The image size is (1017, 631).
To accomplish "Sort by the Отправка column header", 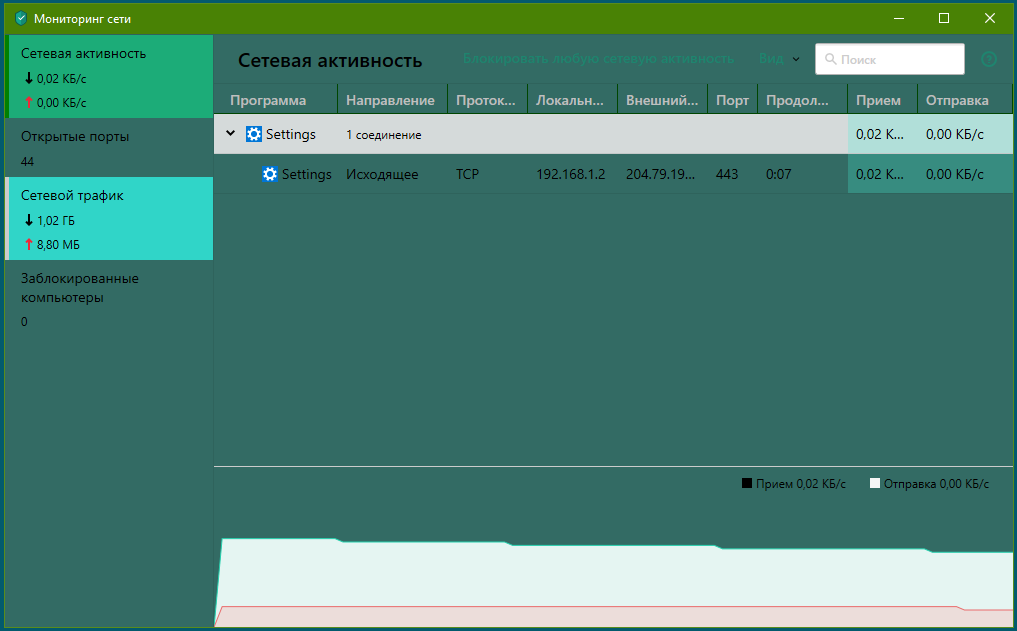I will 957,100.
